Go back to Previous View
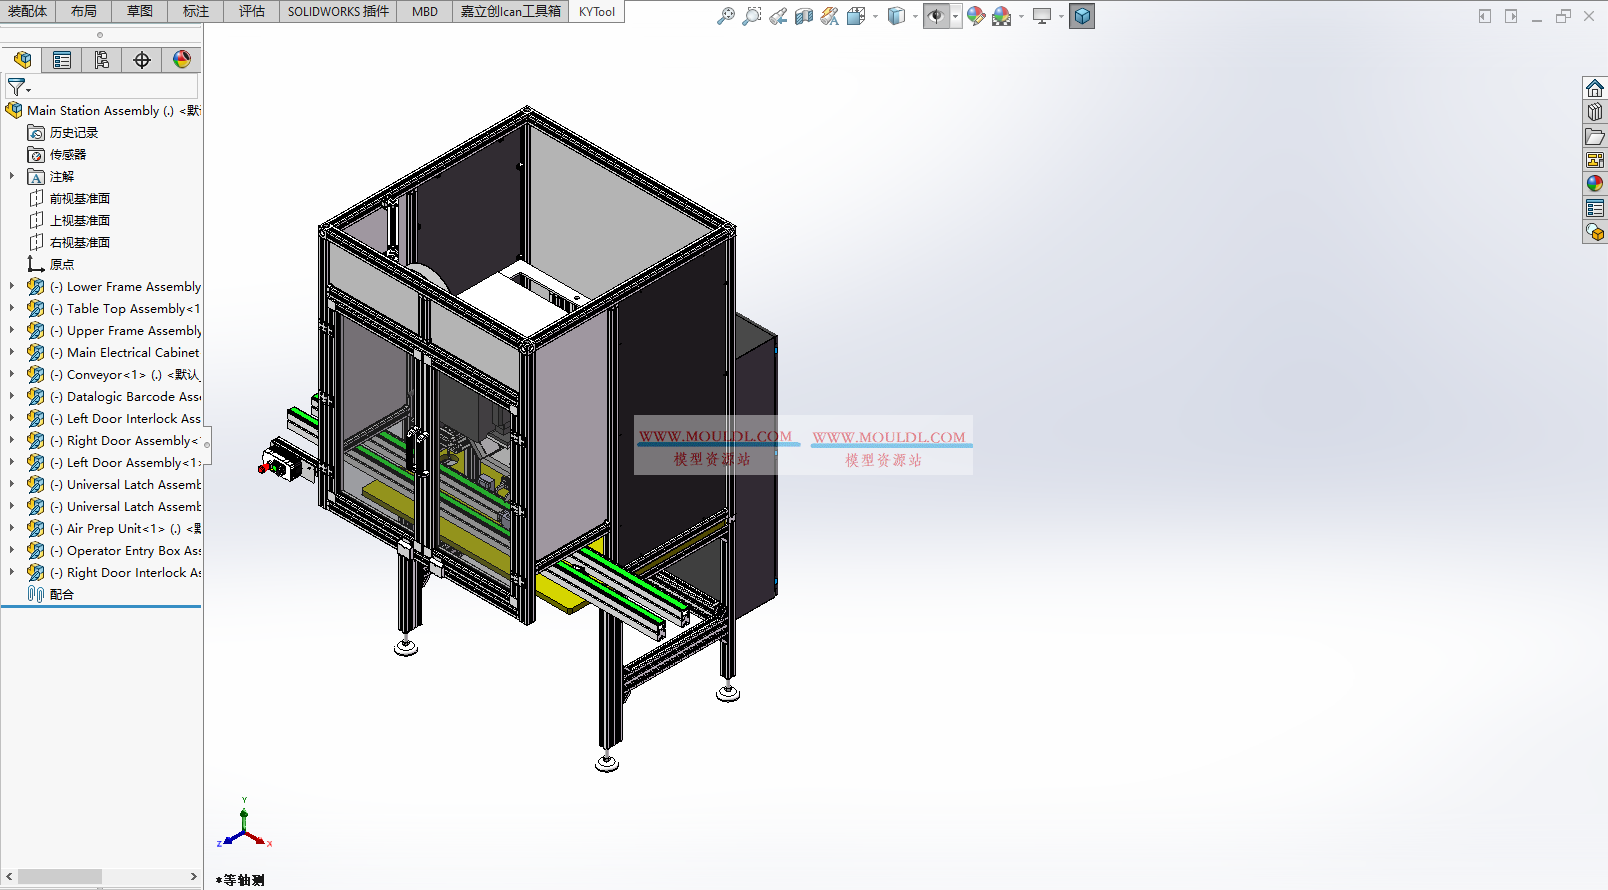The height and width of the screenshot is (890, 1608). pyautogui.click(x=778, y=16)
